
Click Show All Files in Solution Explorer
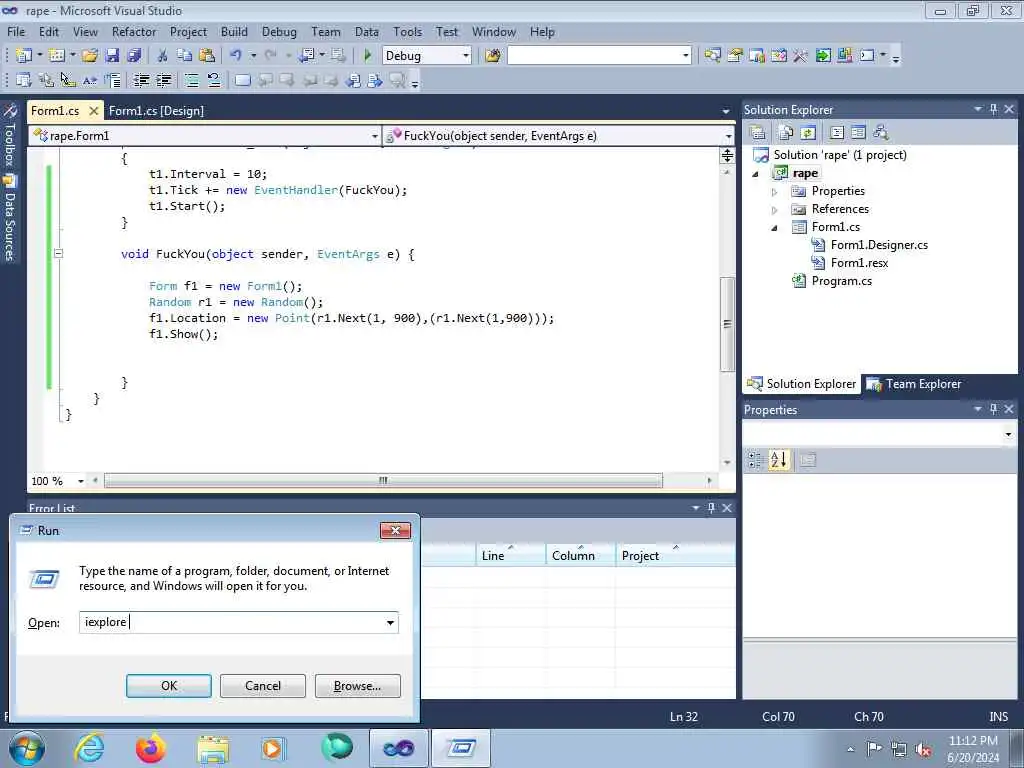(786, 133)
